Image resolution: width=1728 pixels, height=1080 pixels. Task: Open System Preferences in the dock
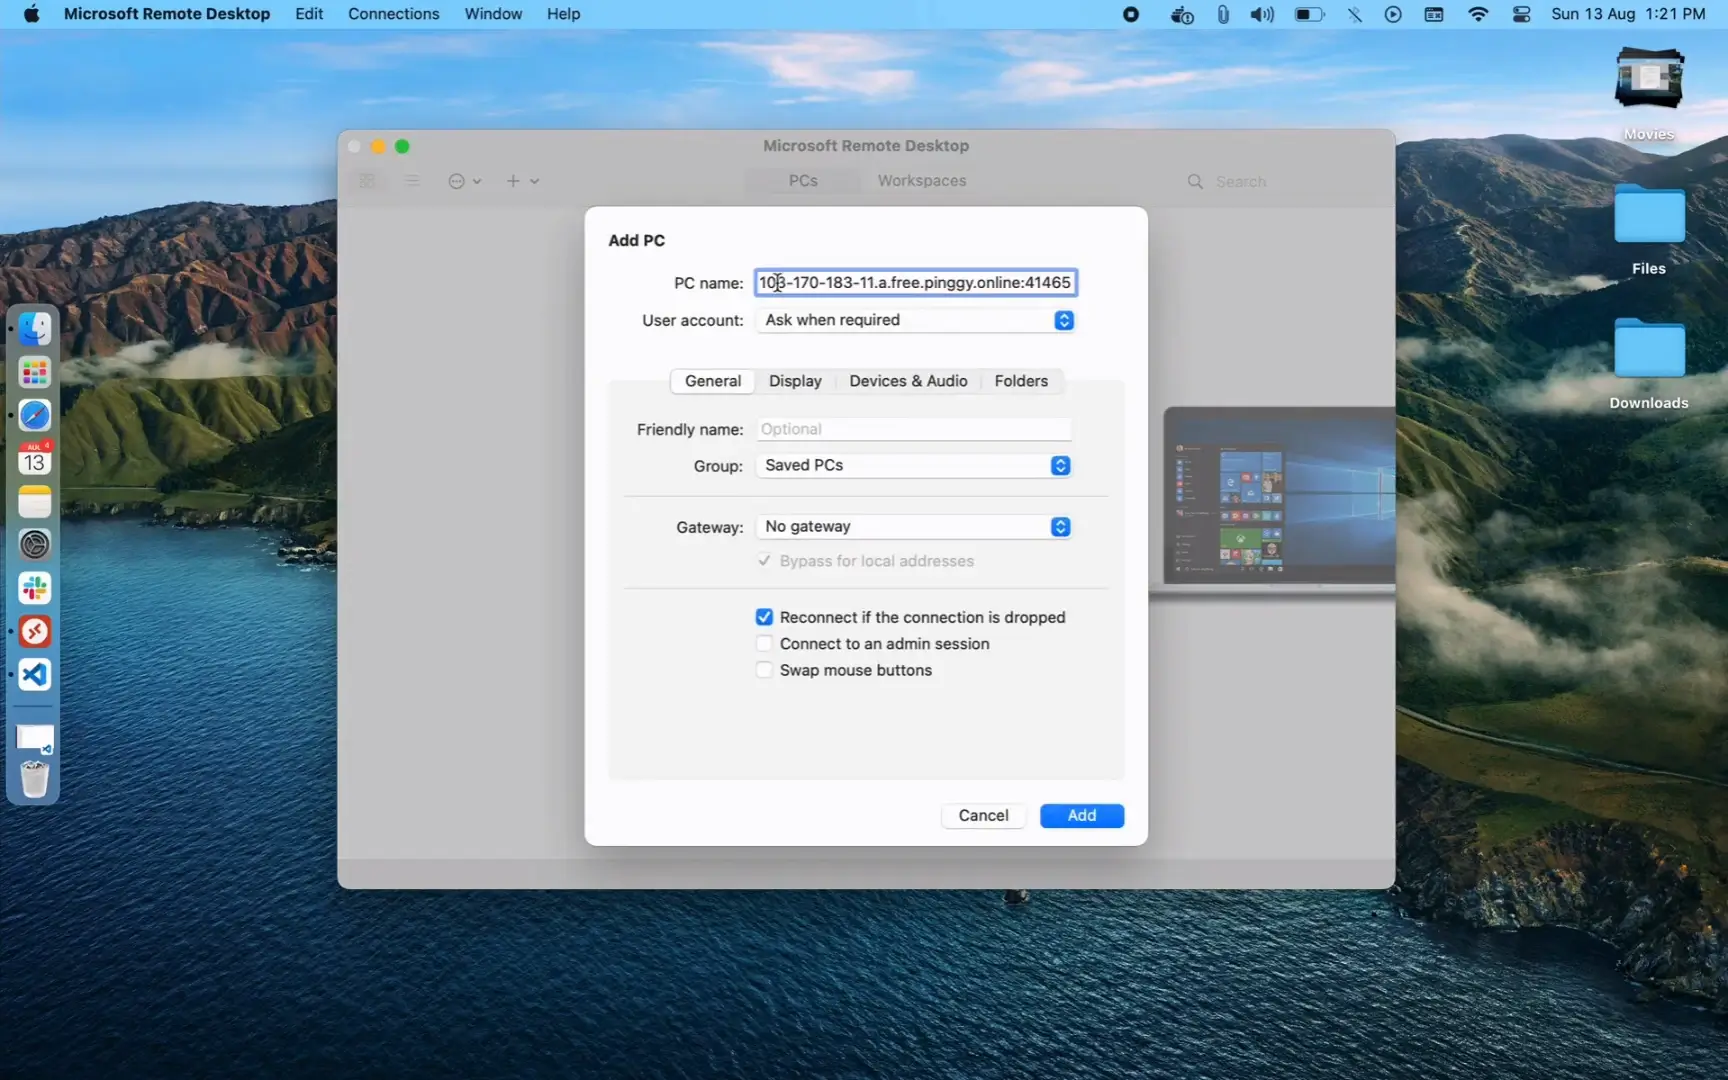coord(34,545)
